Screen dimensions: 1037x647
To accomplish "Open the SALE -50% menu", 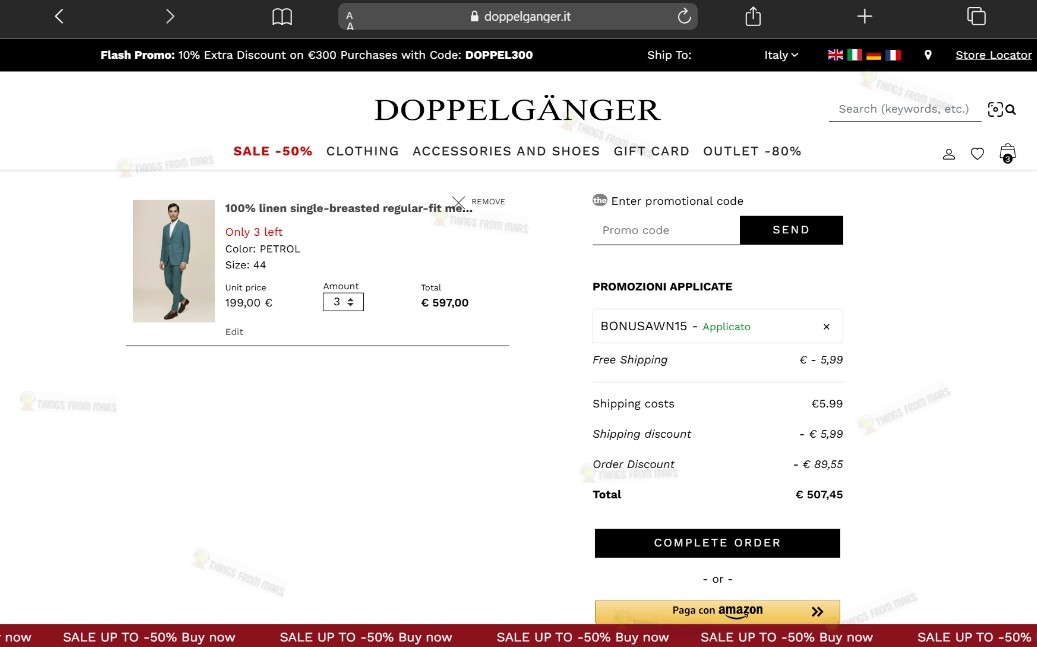I will [x=272, y=151].
